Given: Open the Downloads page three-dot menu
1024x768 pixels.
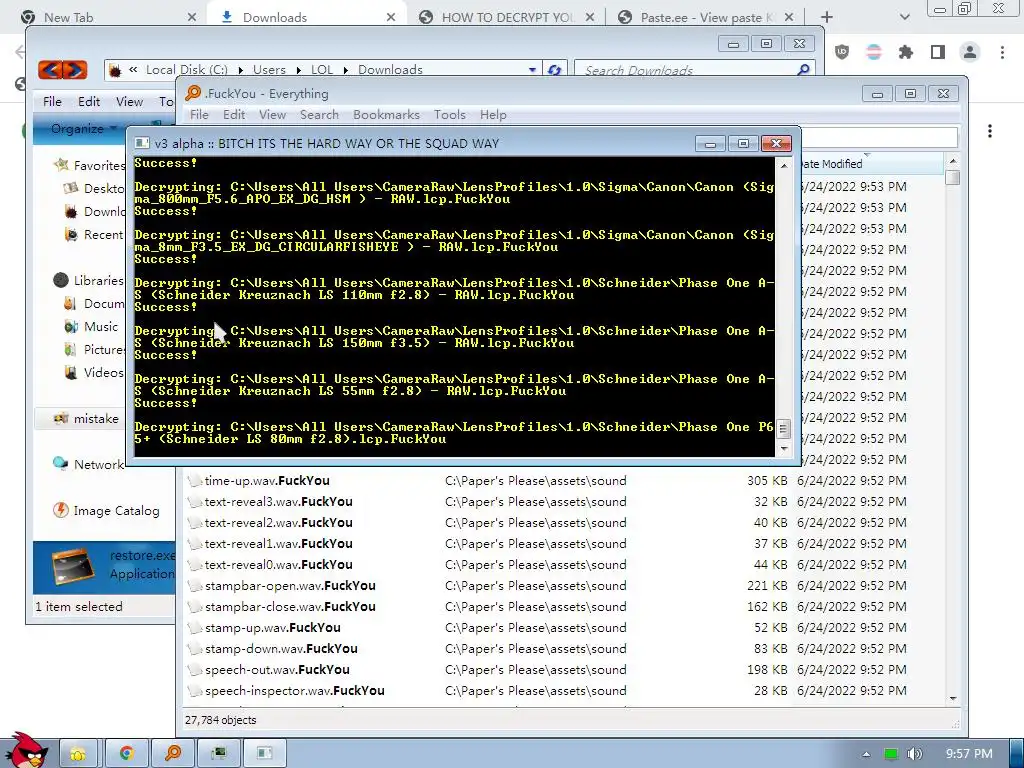Looking at the screenshot, I should coord(990,131).
